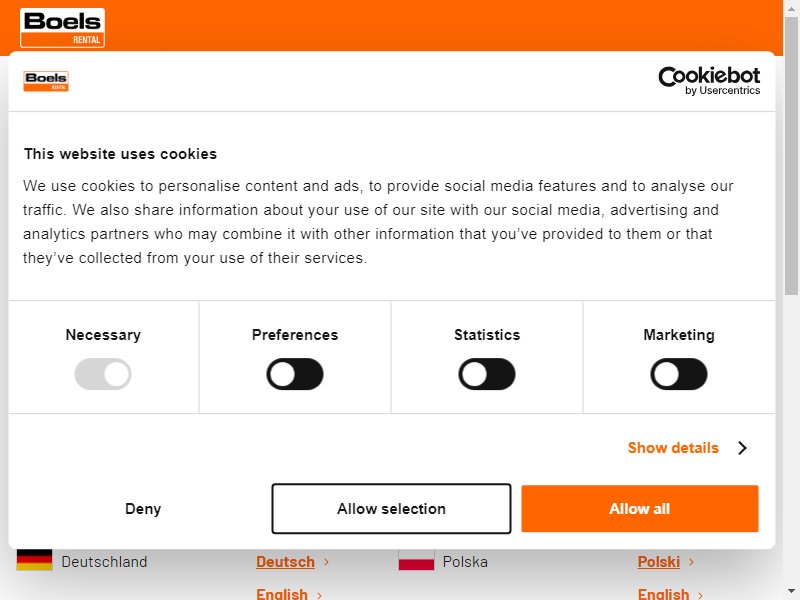Click the orange Allow all button
Screen dimensions: 800x600
[x=640, y=509]
